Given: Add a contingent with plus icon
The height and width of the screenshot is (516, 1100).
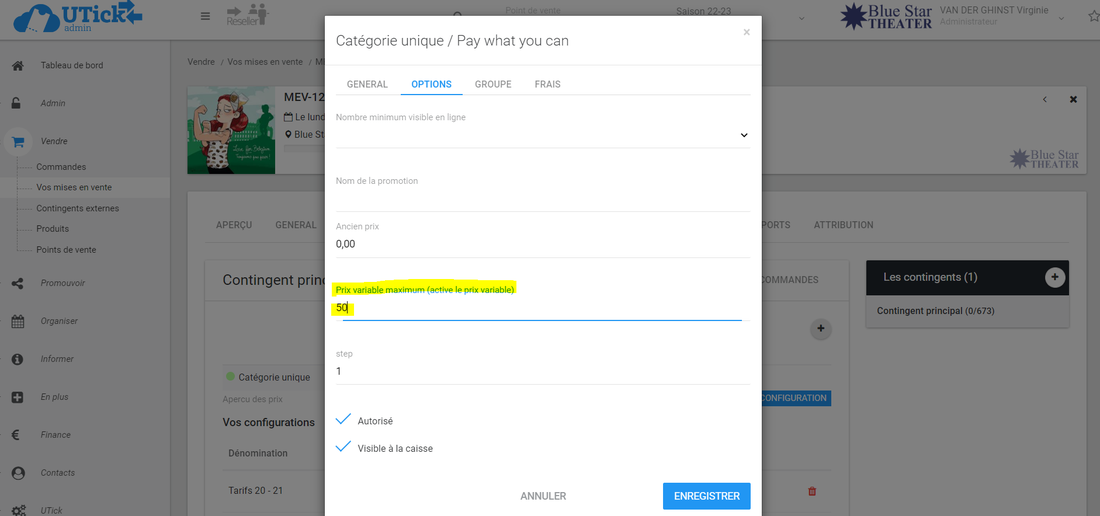Looking at the screenshot, I should point(1054,277).
